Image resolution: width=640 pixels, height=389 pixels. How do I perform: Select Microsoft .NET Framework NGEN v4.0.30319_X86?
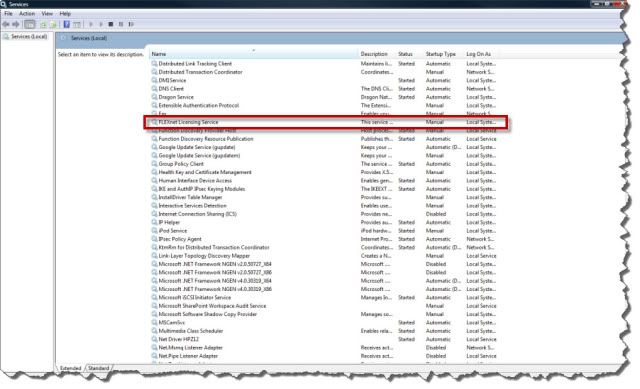coord(215,289)
